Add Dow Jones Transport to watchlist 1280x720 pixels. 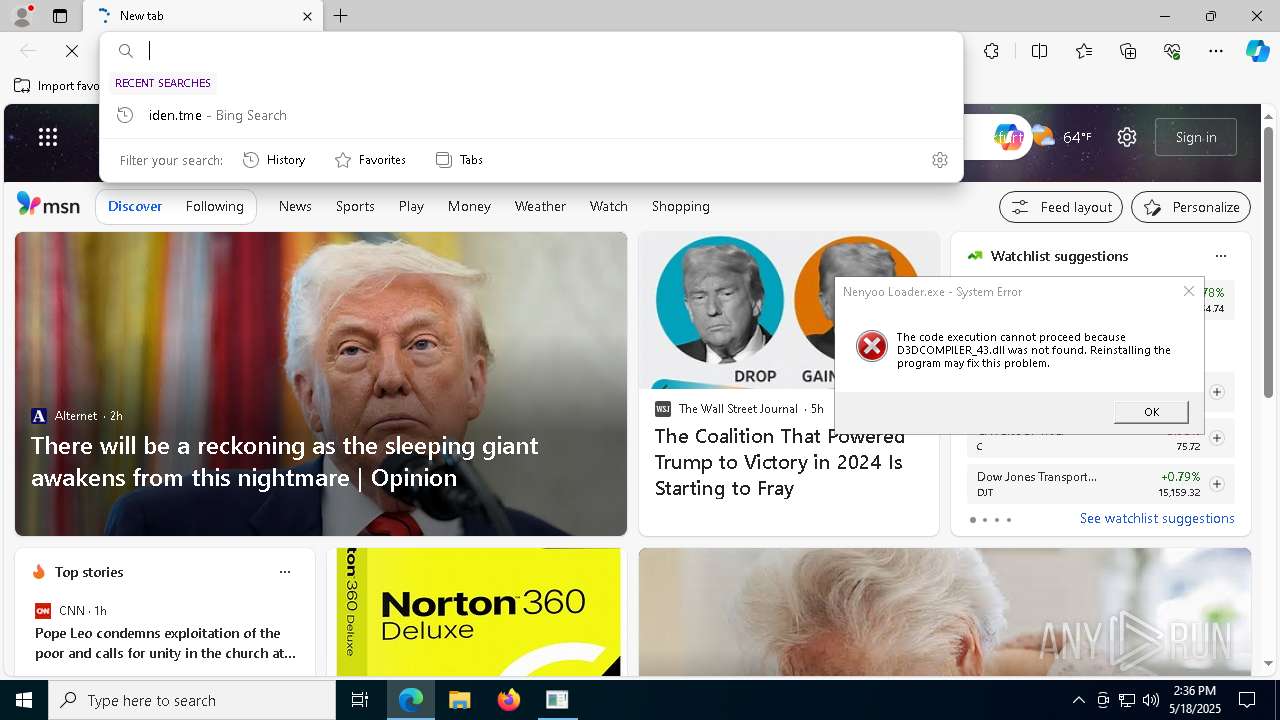pos(1216,484)
